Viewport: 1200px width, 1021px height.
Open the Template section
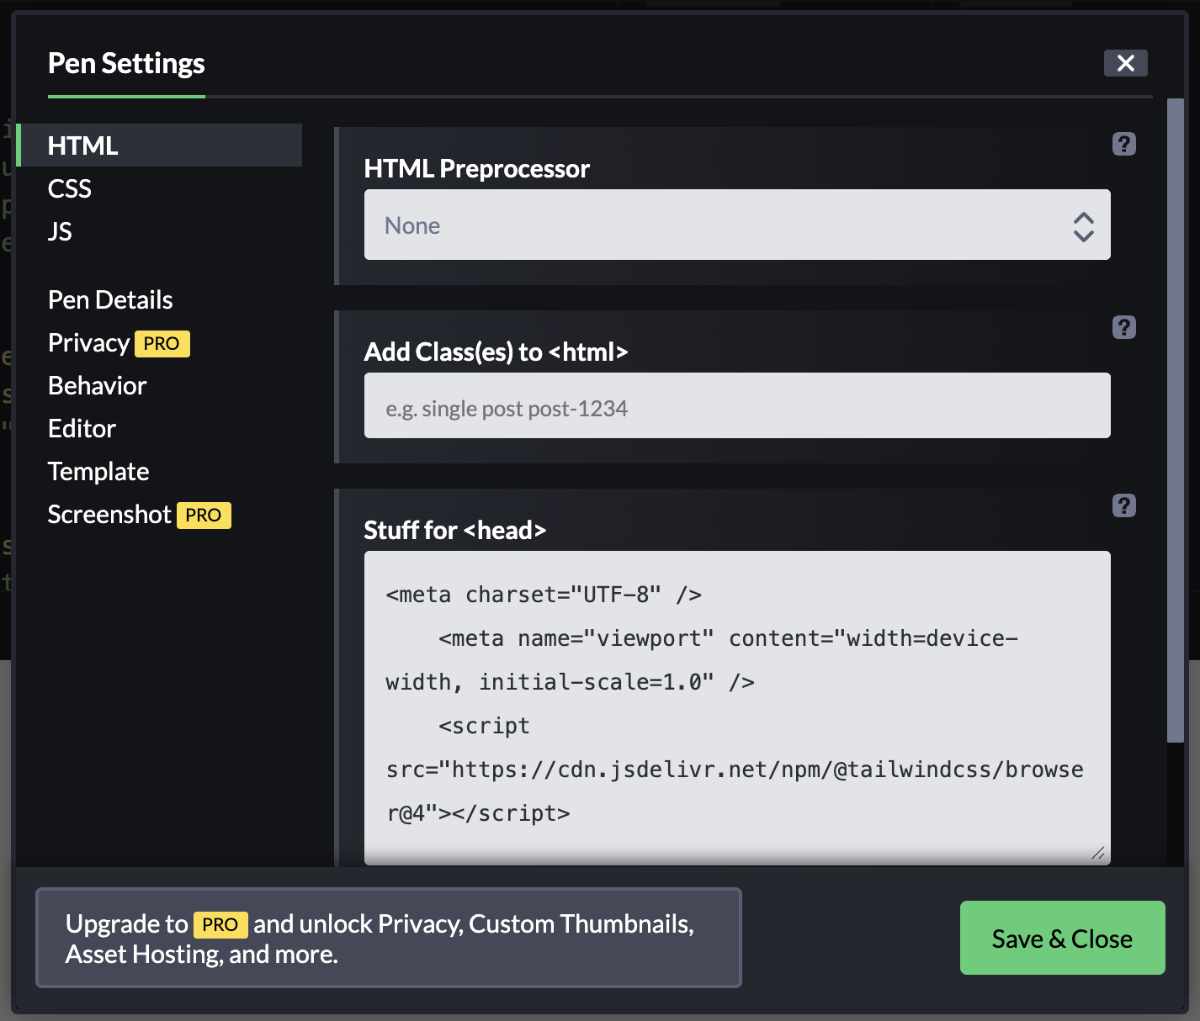click(x=98, y=472)
